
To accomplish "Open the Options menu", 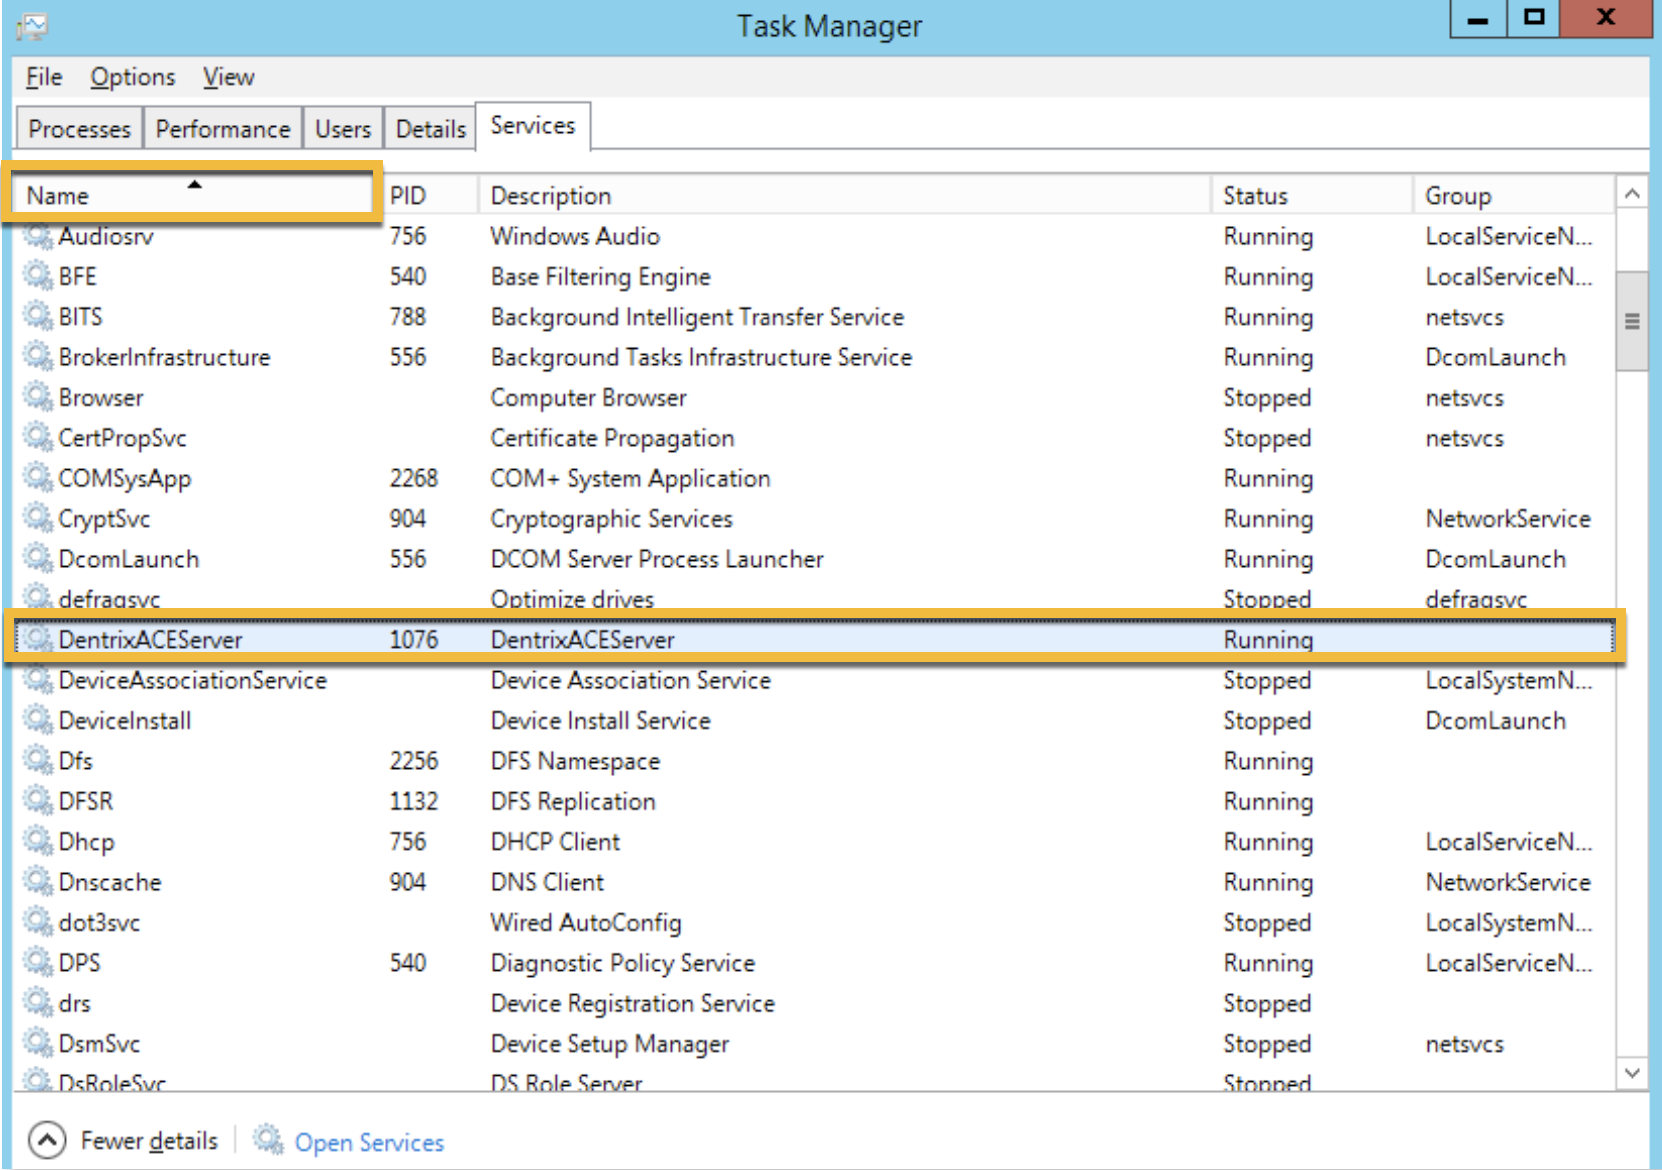I will (x=132, y=77).
